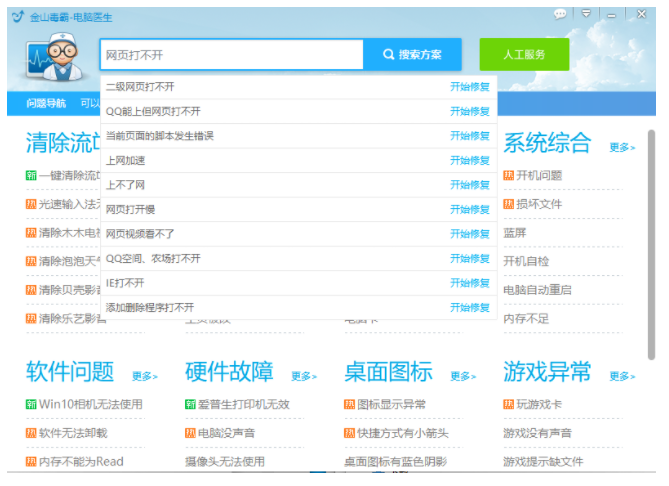669x486 pixels.
Task: Click inside the 网页打不开 search field
Action: (231, 54)
